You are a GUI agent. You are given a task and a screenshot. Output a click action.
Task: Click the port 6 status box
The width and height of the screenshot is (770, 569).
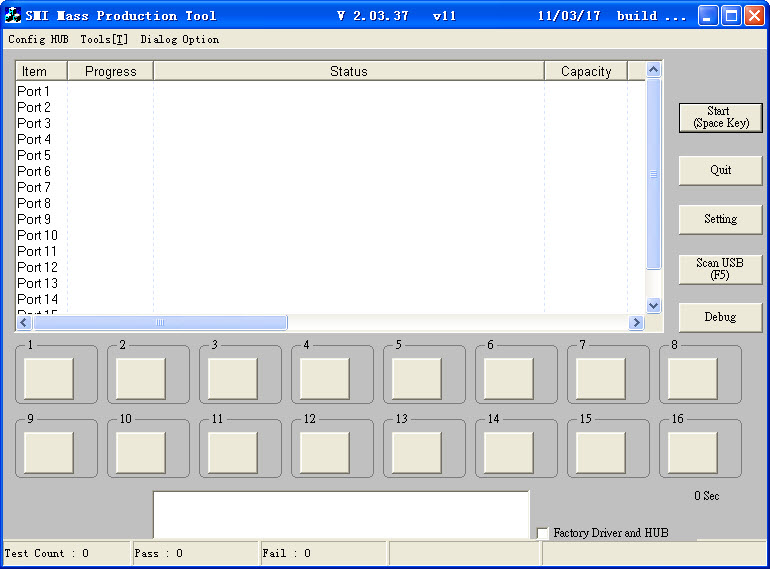[x=509, y=378]
